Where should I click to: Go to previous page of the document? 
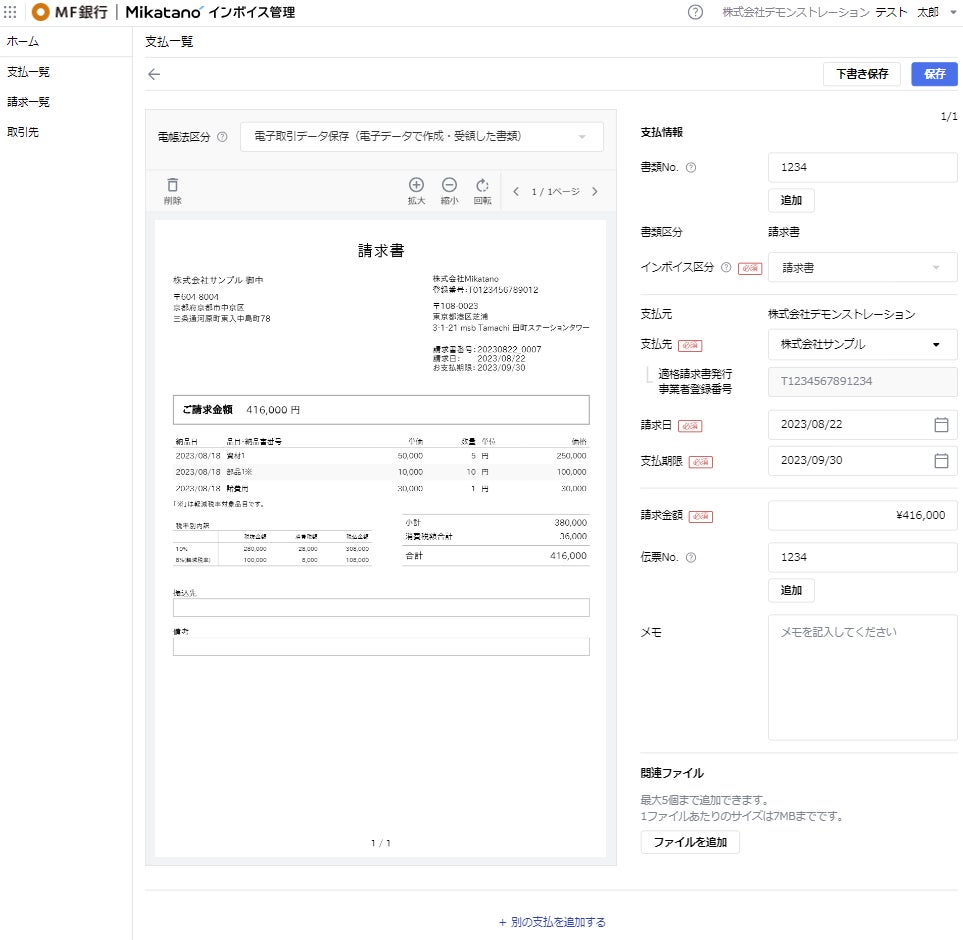516,192
